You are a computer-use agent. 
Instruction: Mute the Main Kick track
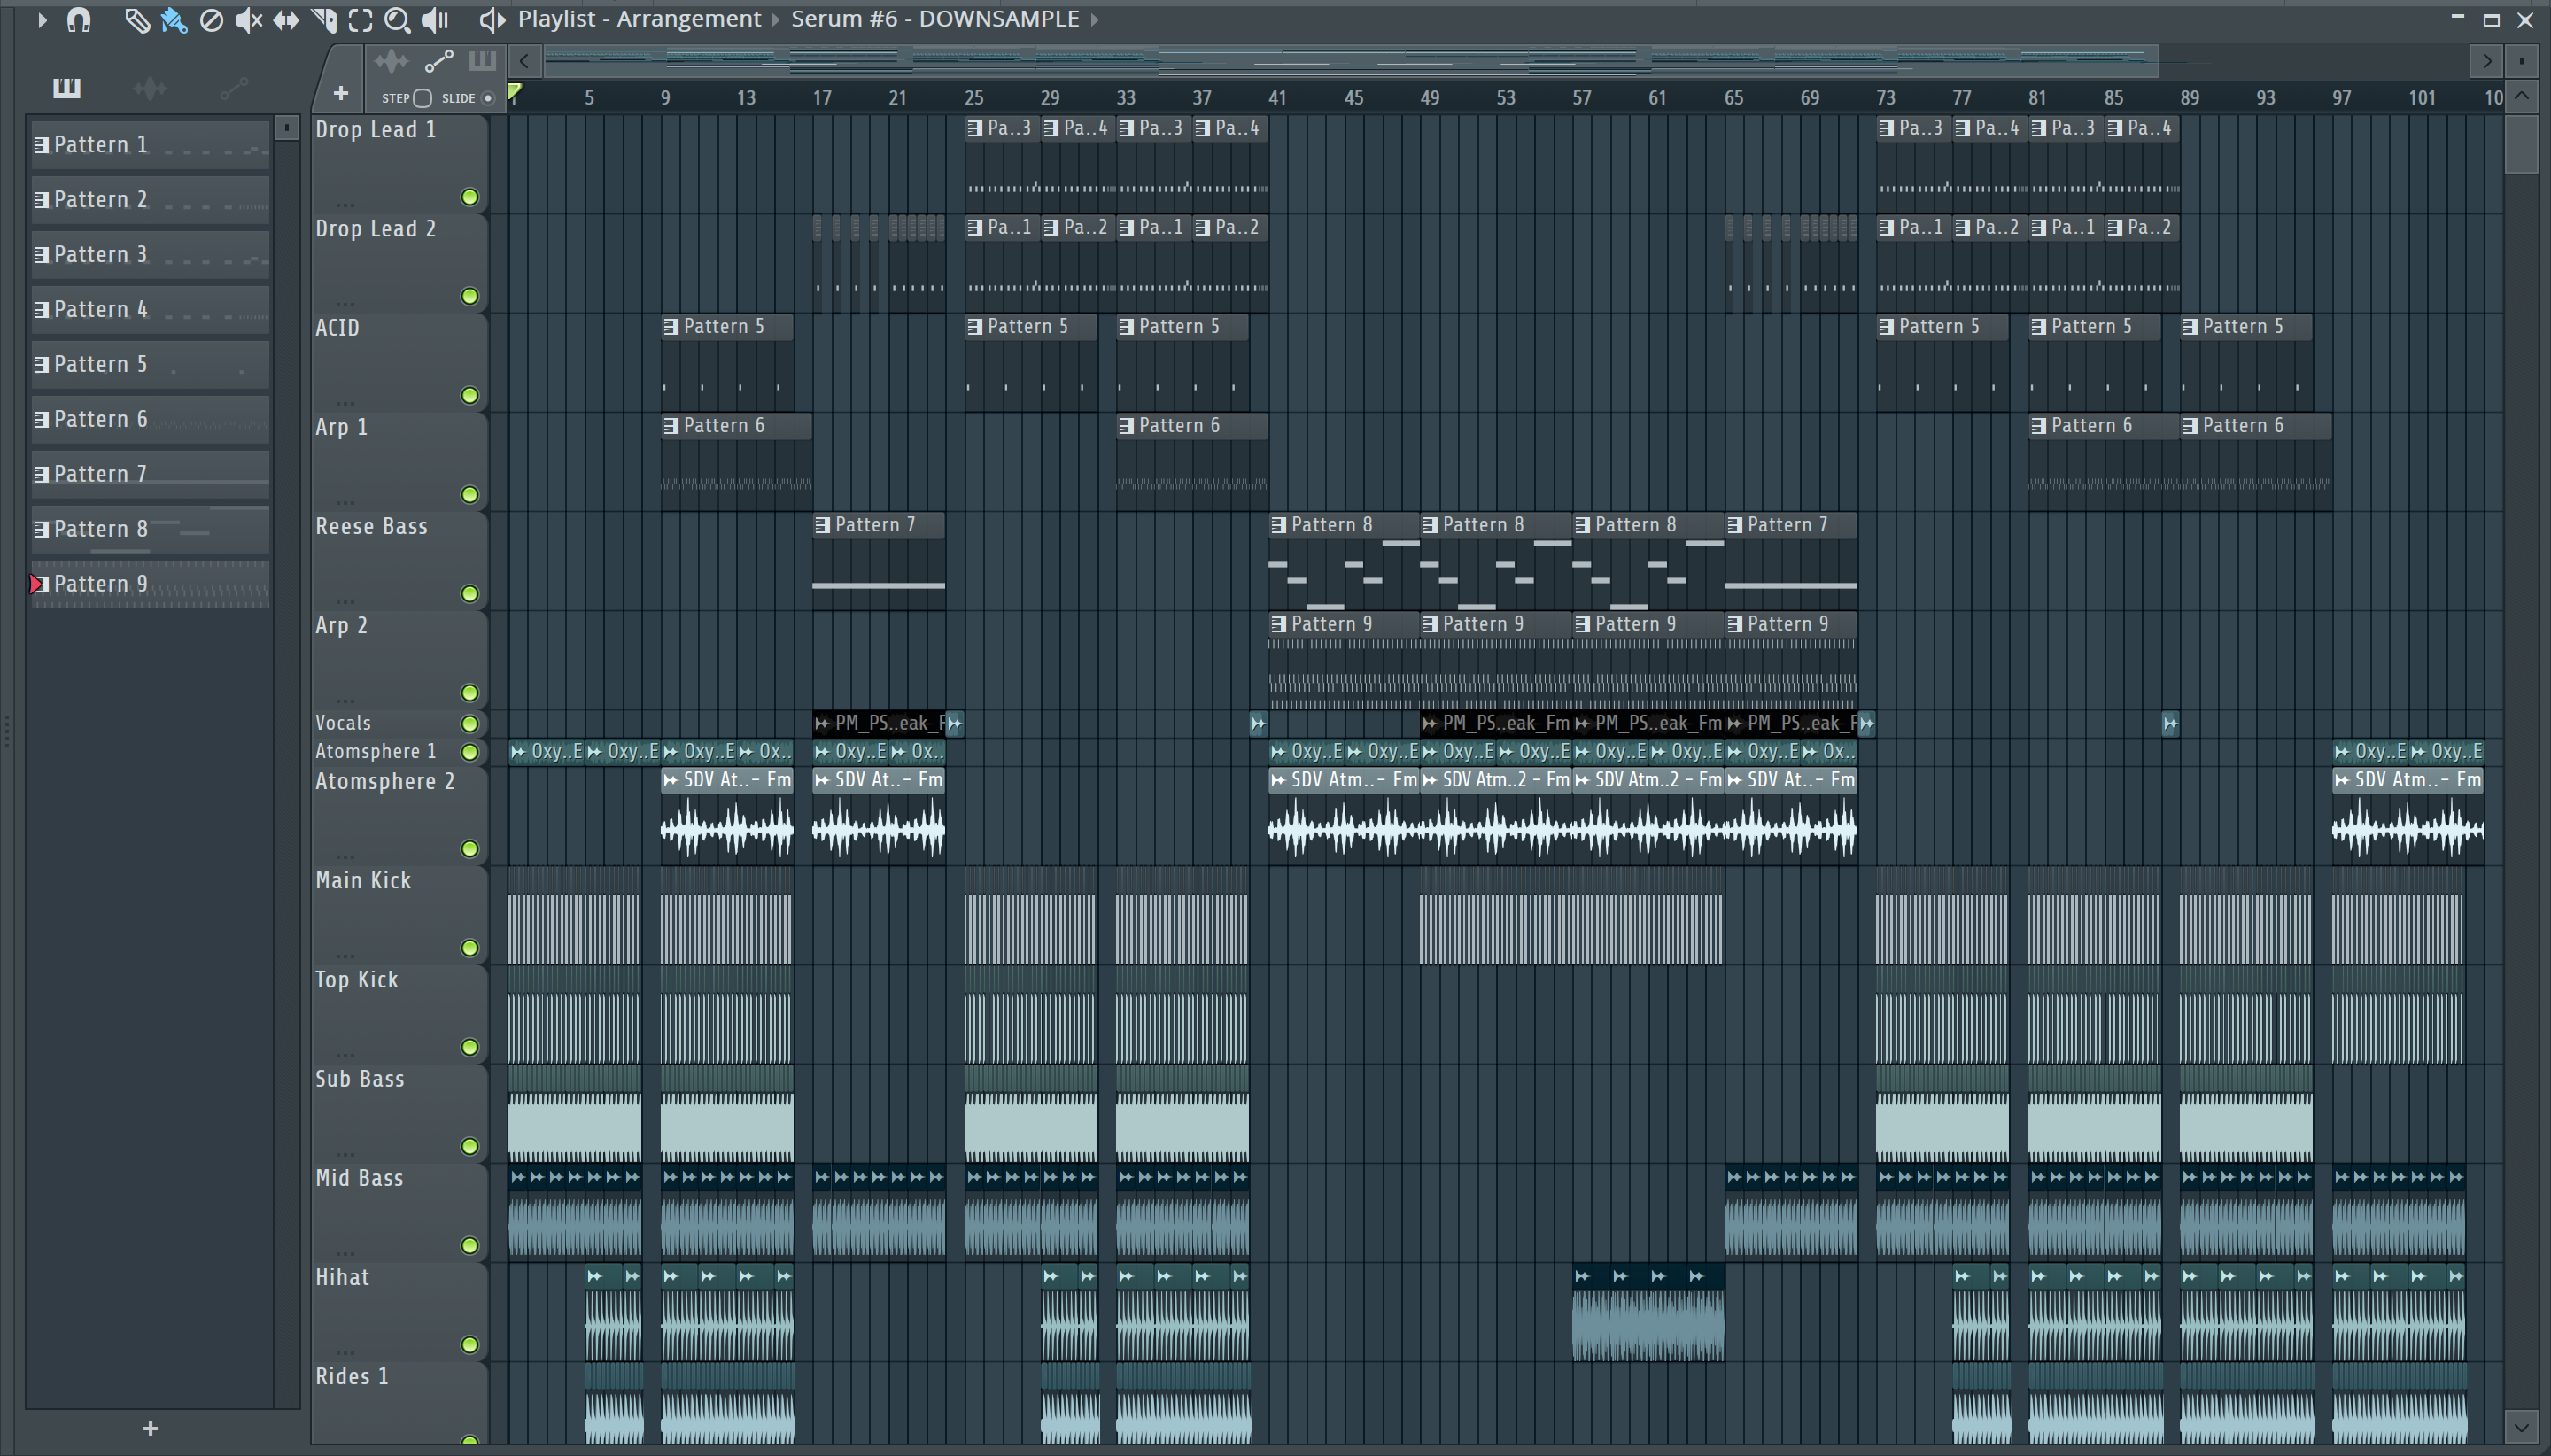(469, 947)
